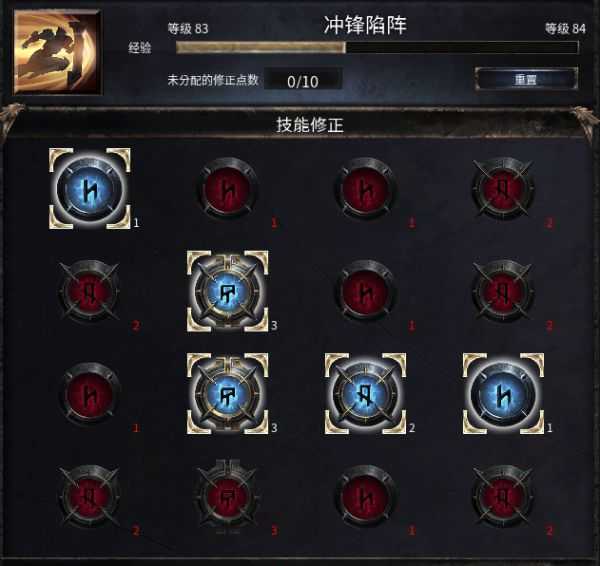Deactivate the only blue rune costing 2
This screenshot has height=566, width=600.
tap(365, 393)
